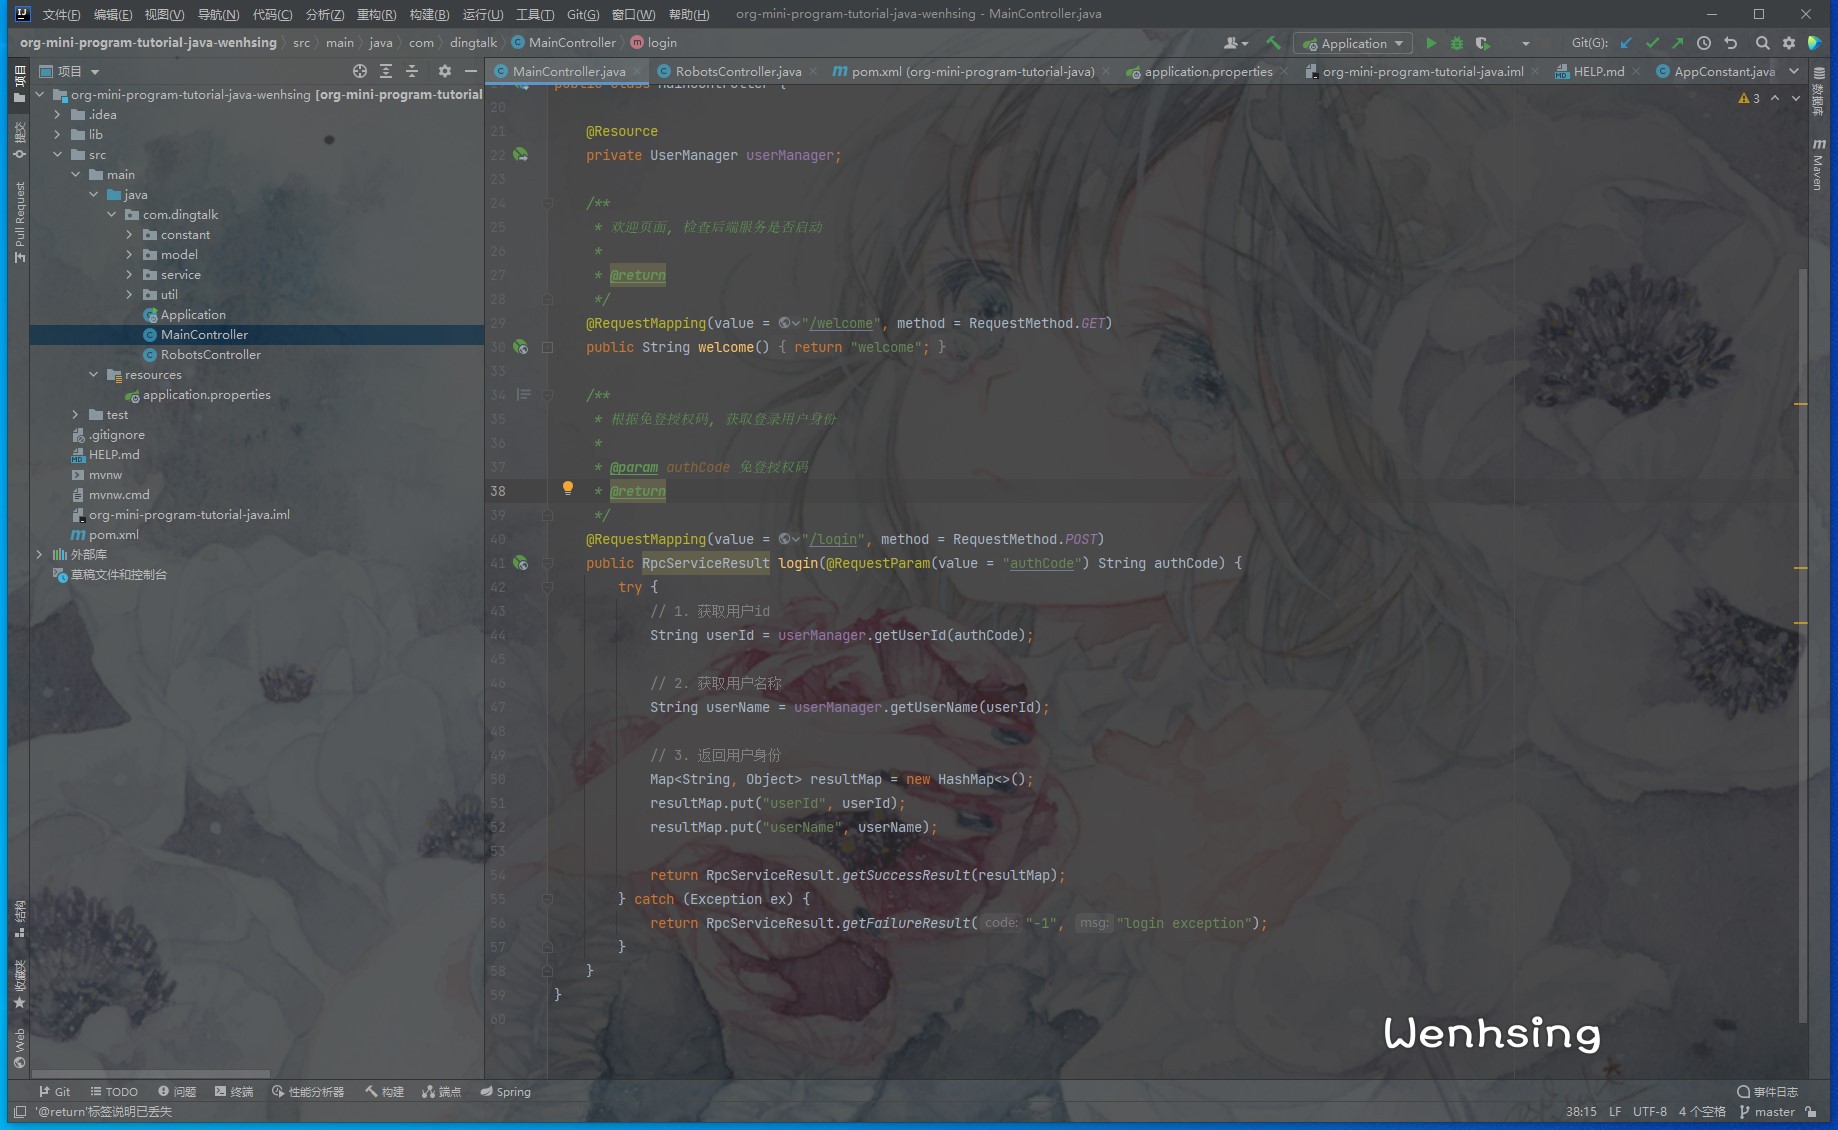Show Git history clock icon
Viewport: 1838px width, 1130px height.
click(x=1704, y=43)
